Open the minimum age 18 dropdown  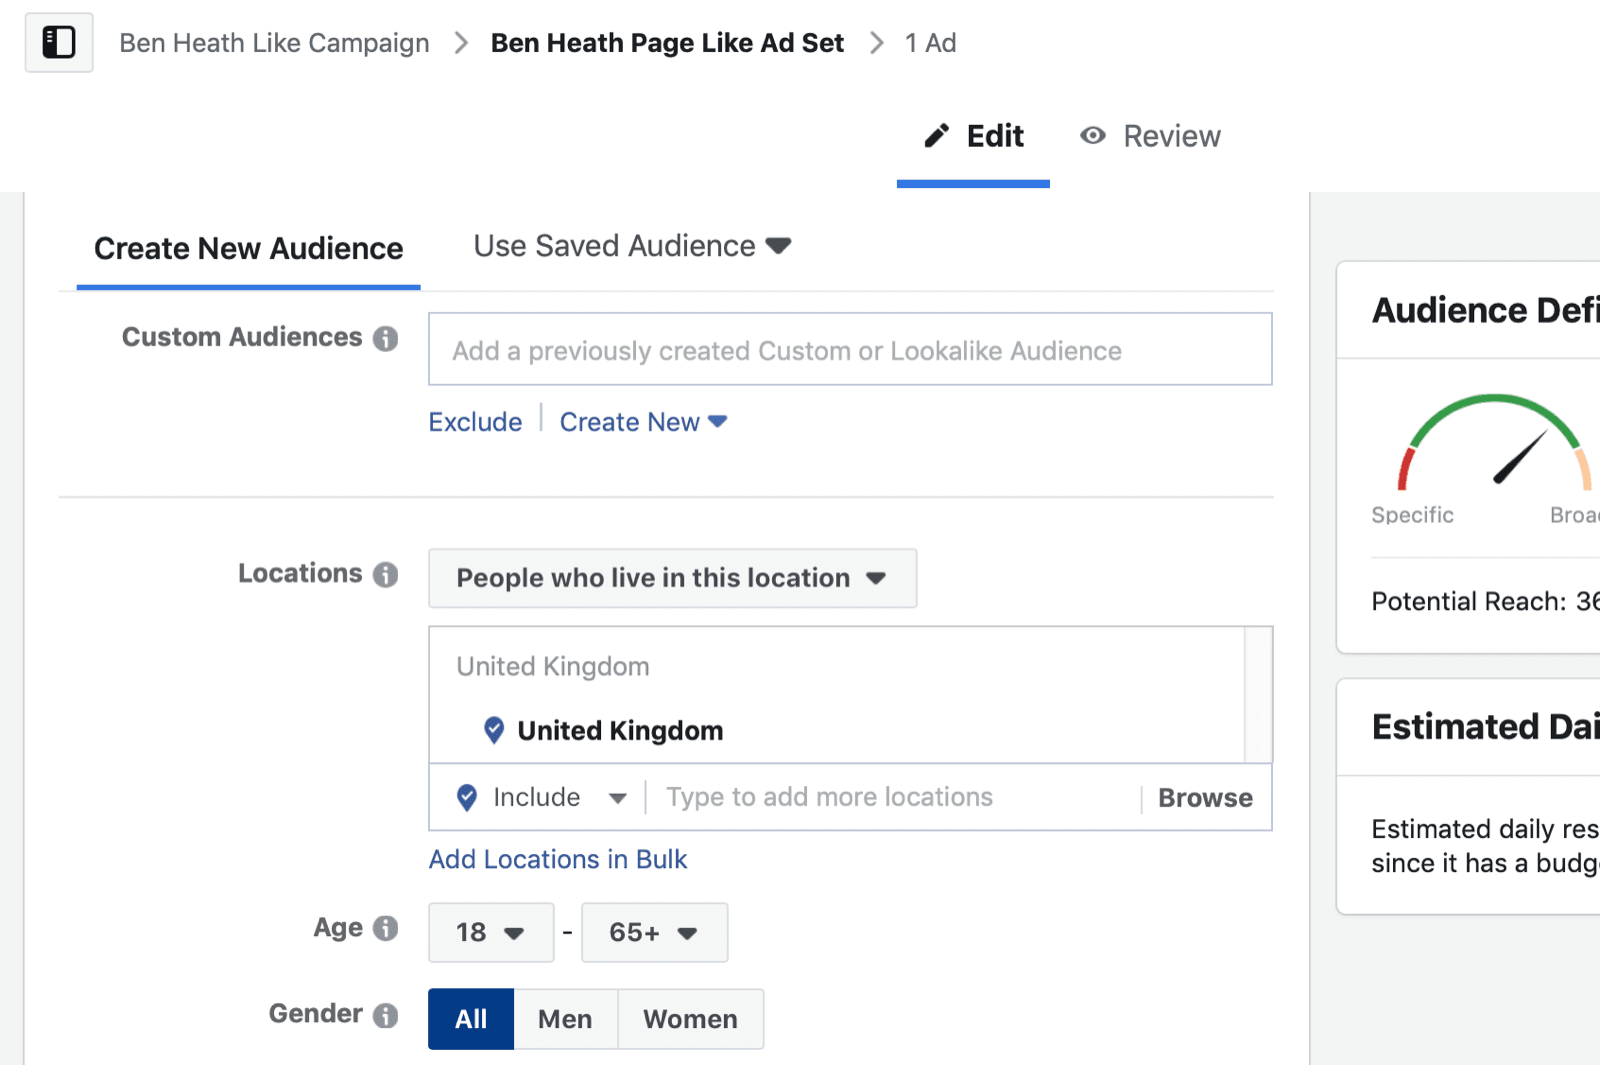click(490, 933)
